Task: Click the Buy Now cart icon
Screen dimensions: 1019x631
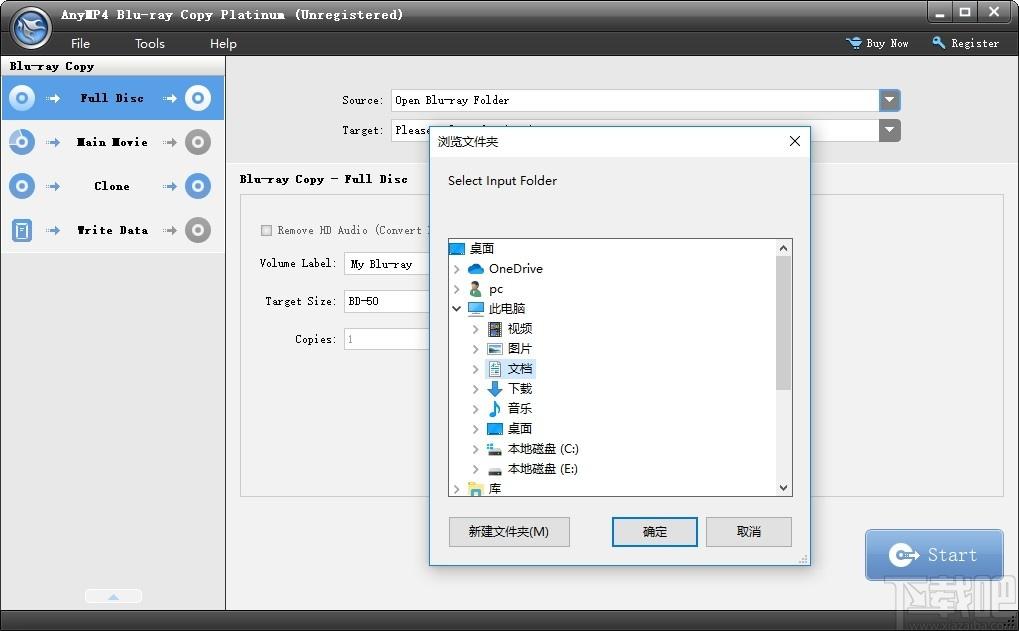Action: 853,43
